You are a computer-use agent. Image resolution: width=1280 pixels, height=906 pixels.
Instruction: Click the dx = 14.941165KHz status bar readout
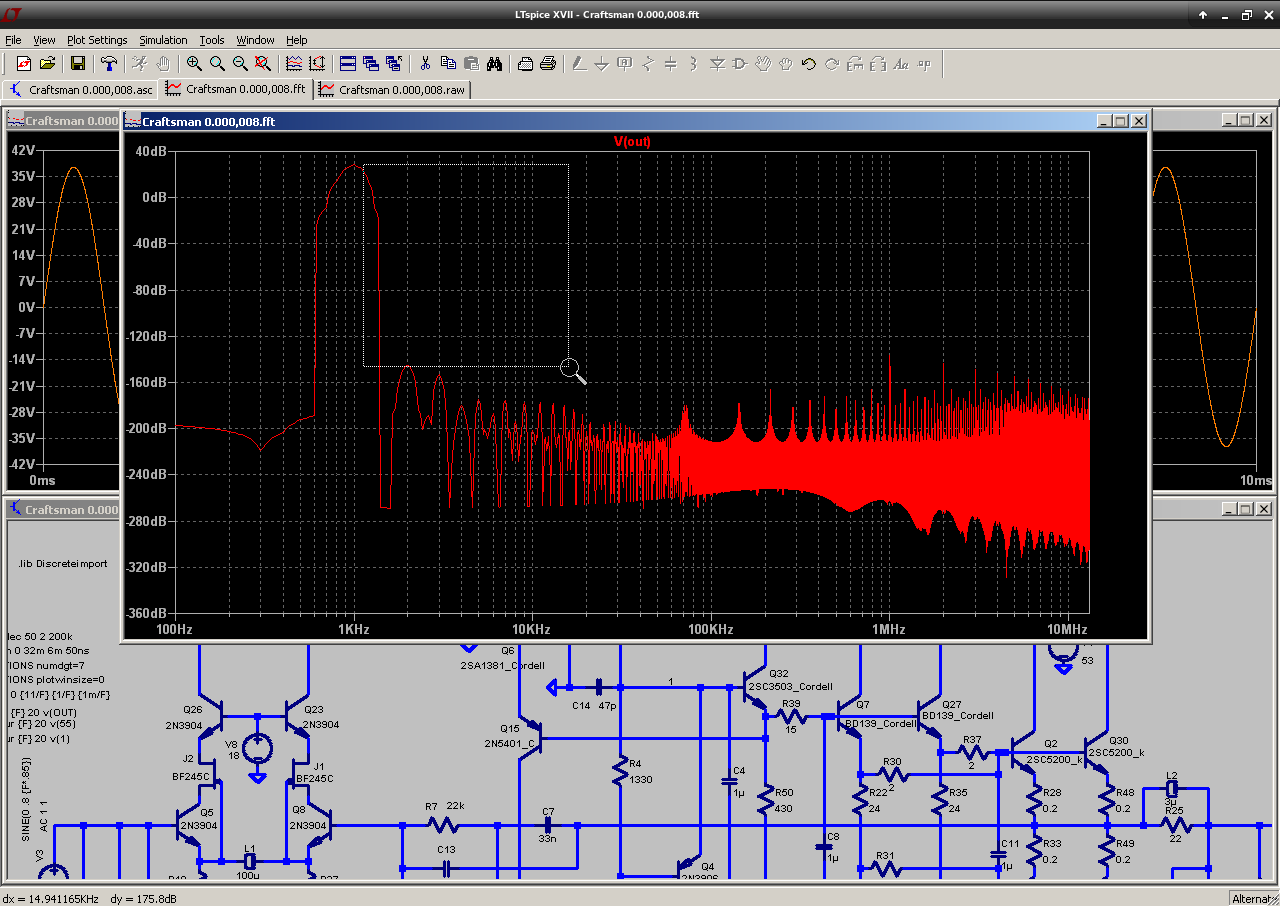click(x=52, y=898)
